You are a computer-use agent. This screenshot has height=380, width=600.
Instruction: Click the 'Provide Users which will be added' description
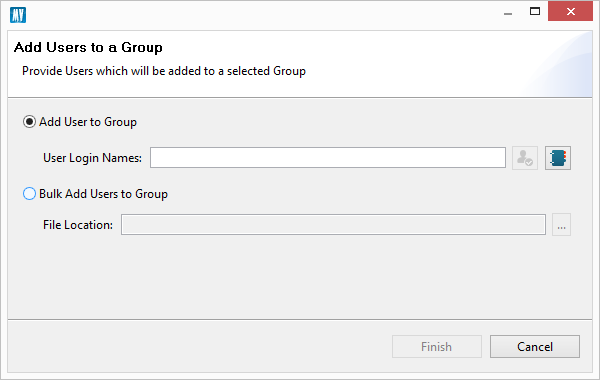(164, 71)
